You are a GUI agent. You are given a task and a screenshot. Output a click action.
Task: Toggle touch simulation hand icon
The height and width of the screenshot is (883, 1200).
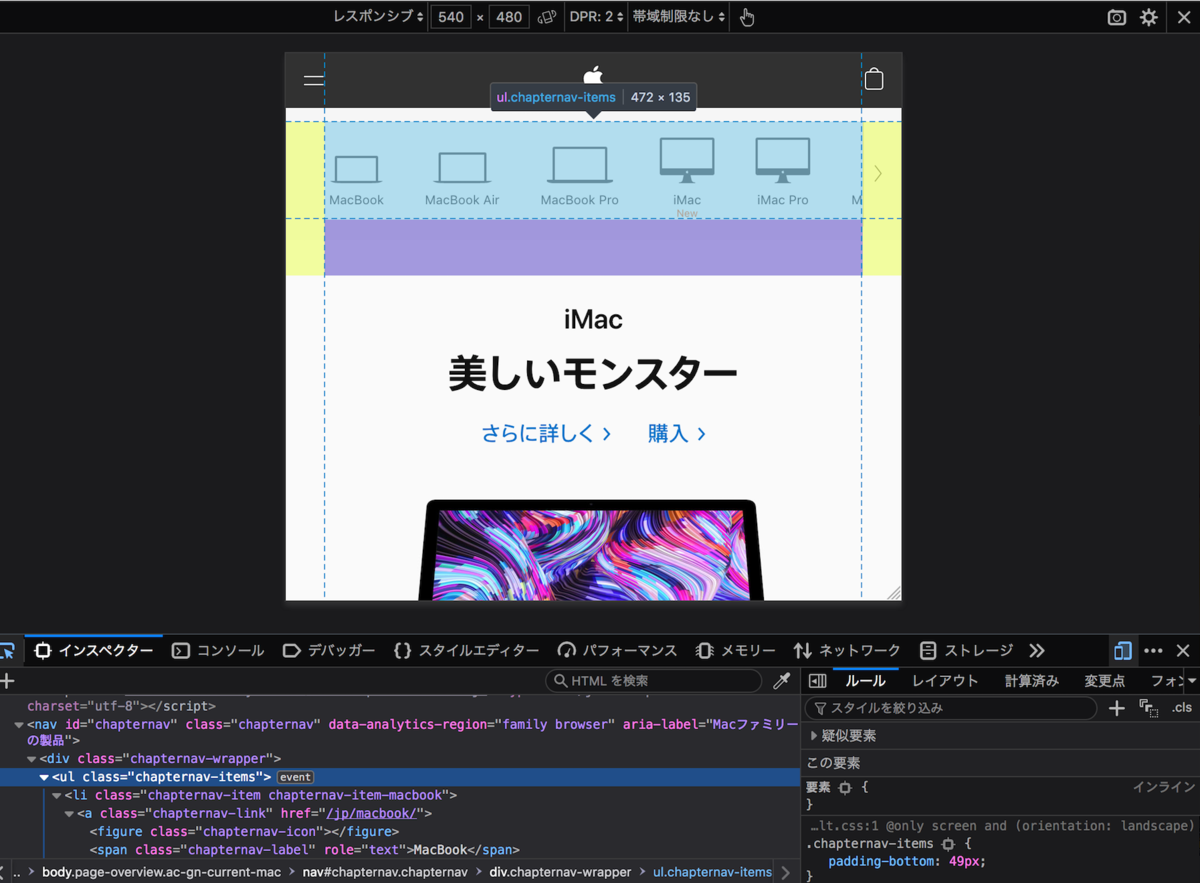click(x=747, y=17)
